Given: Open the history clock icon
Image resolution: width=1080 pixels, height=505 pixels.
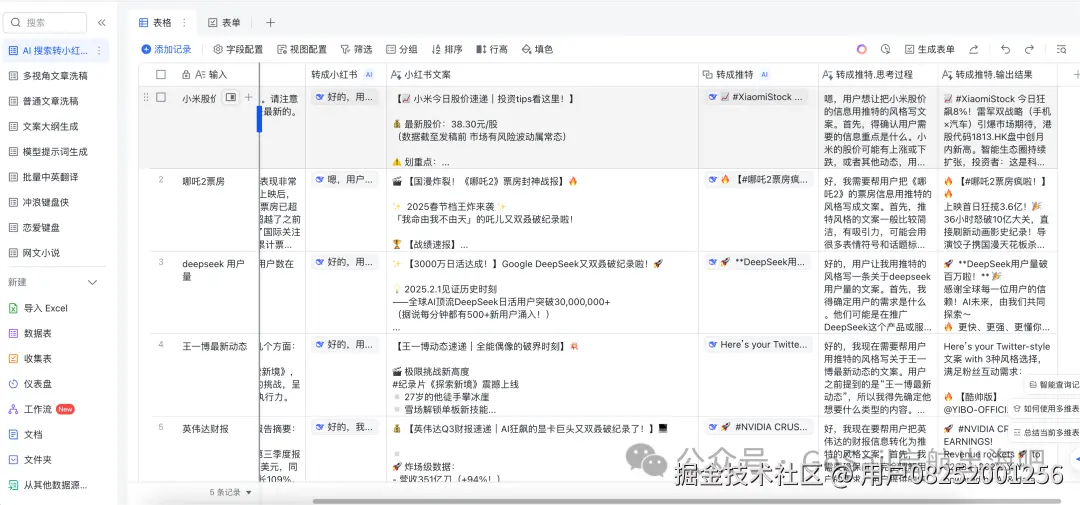Looking at the screenshot, I should click(x=886, y=50).
